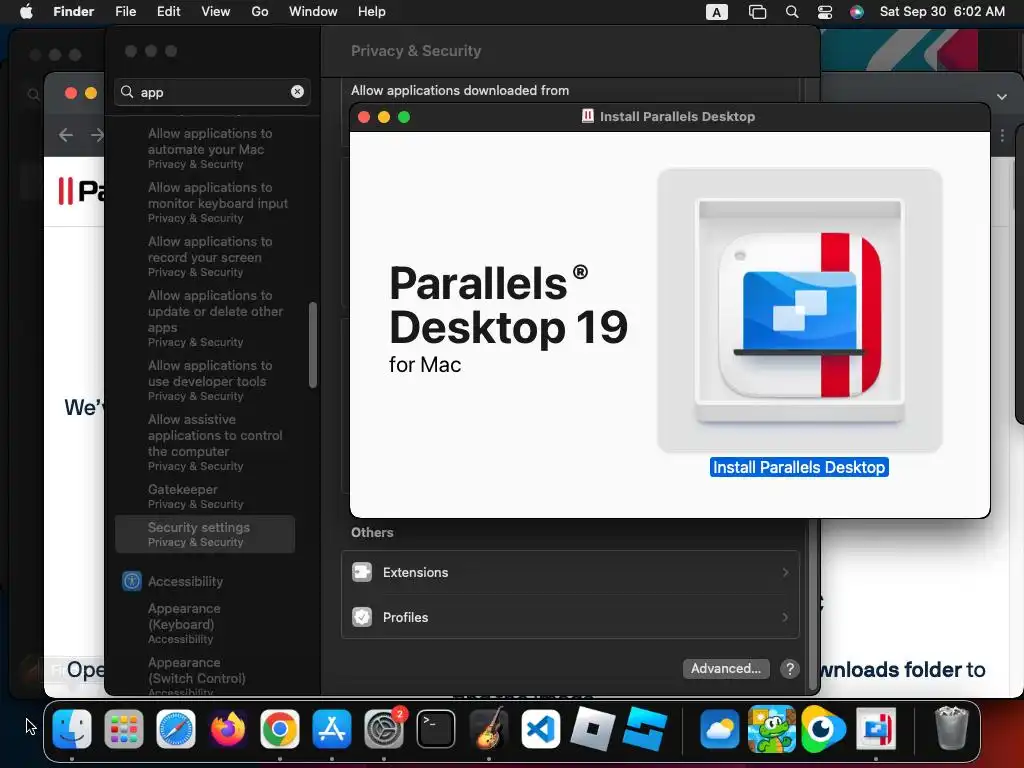Open Spotlight search in menu bar

coord(792,12)
